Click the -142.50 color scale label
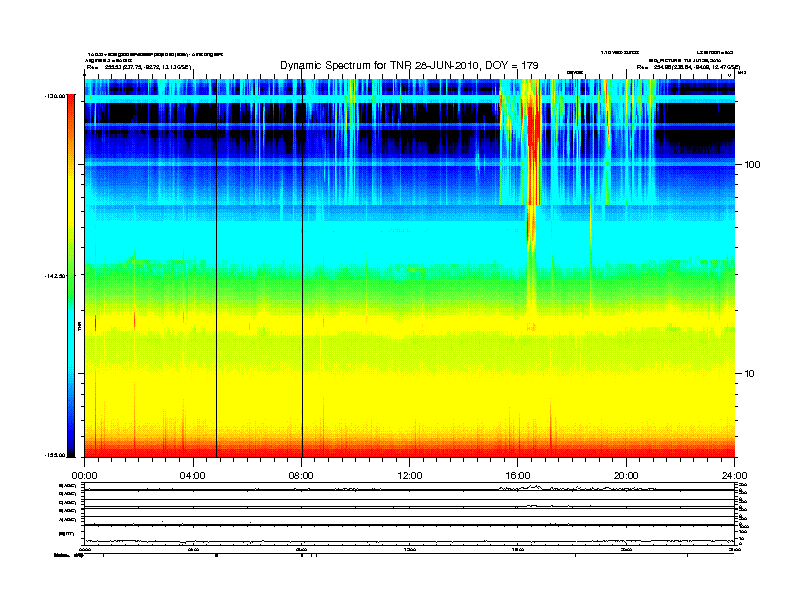This screenshot has width=792, height=612. tap(55, 276)
